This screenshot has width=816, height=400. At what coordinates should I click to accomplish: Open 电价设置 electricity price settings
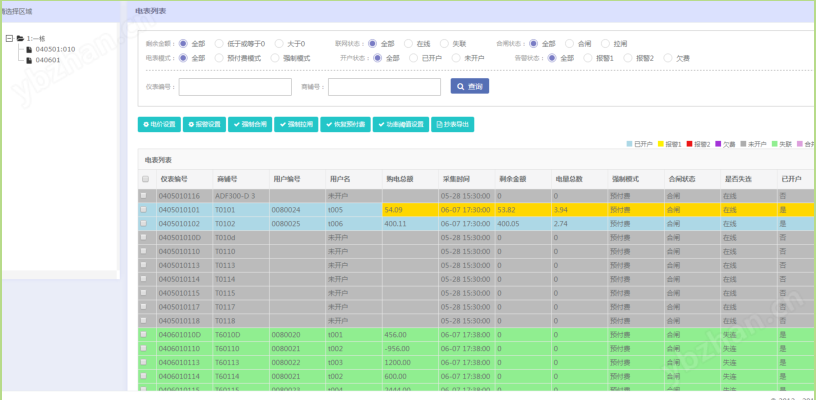point(159,124)
